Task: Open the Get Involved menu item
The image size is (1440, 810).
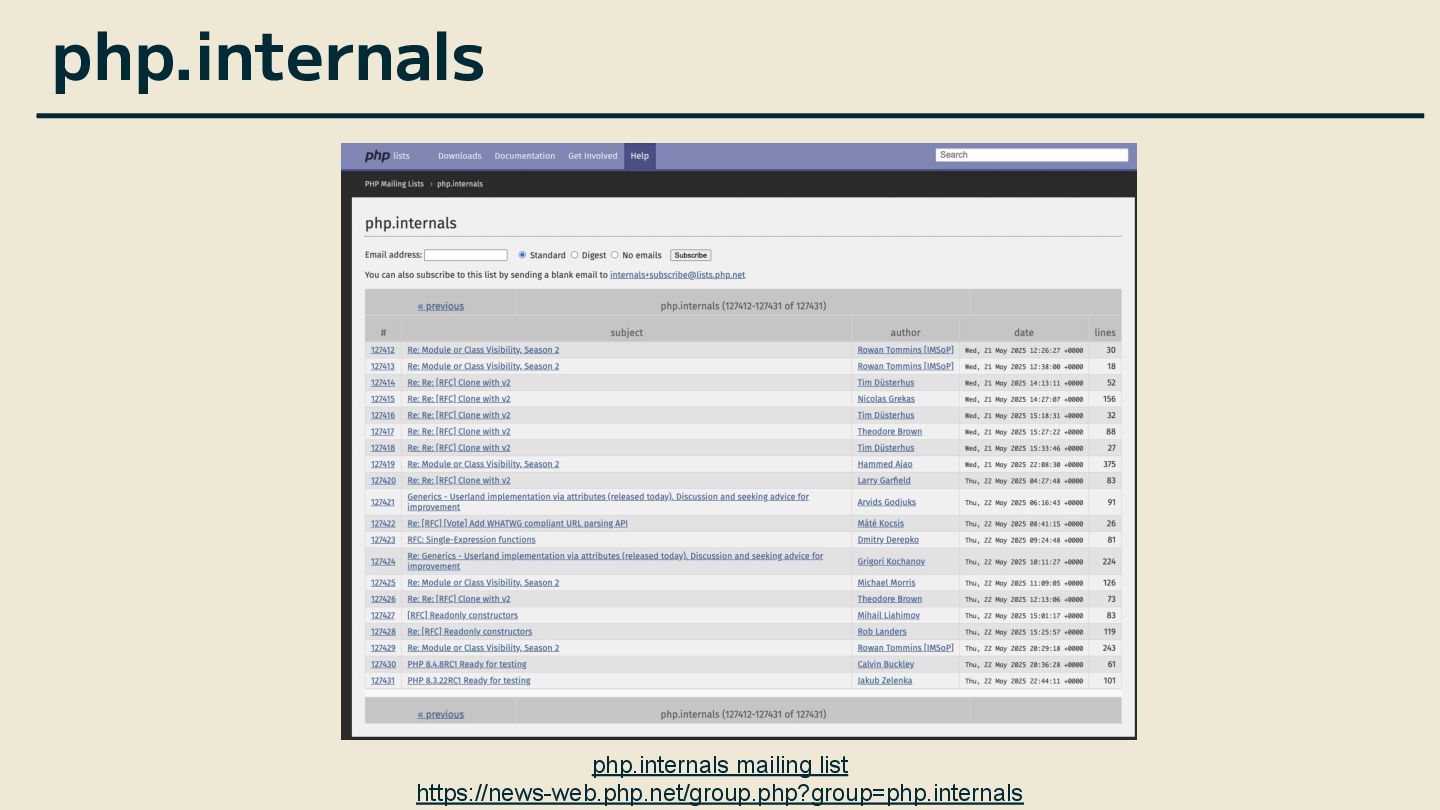Action: click(592, 156)
